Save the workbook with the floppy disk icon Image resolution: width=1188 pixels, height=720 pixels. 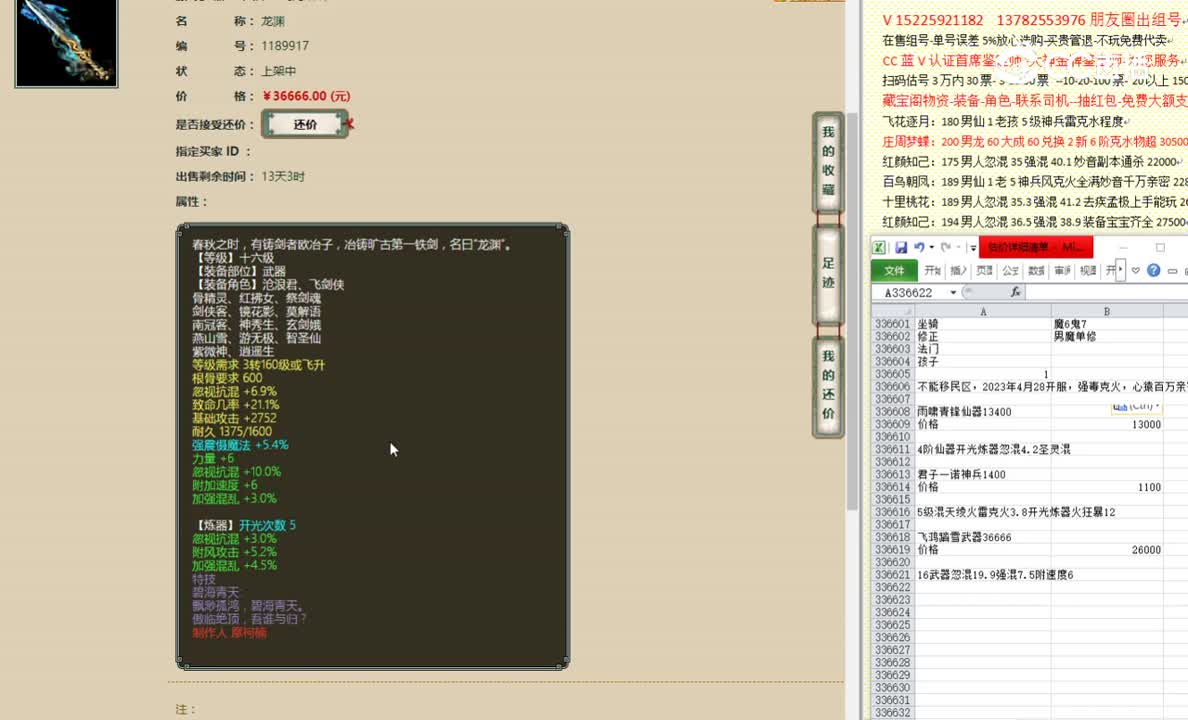click(x=901, y=247)
